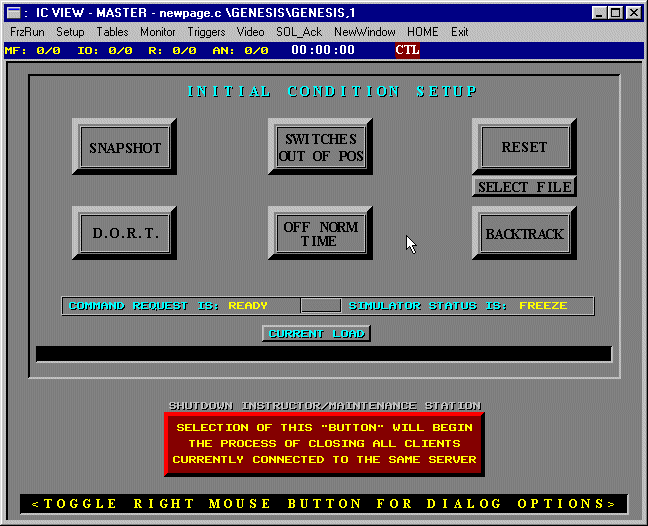Click the red CTL indicator
Viewport: 648px width, 526px height.
[407, 50]
